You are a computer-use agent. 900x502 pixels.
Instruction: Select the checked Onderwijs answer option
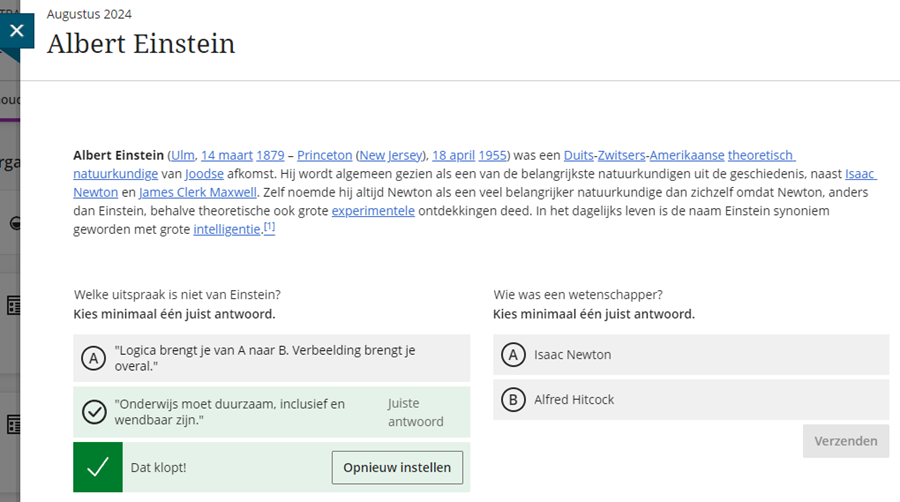pyautogui.click(x=271, y=412)
